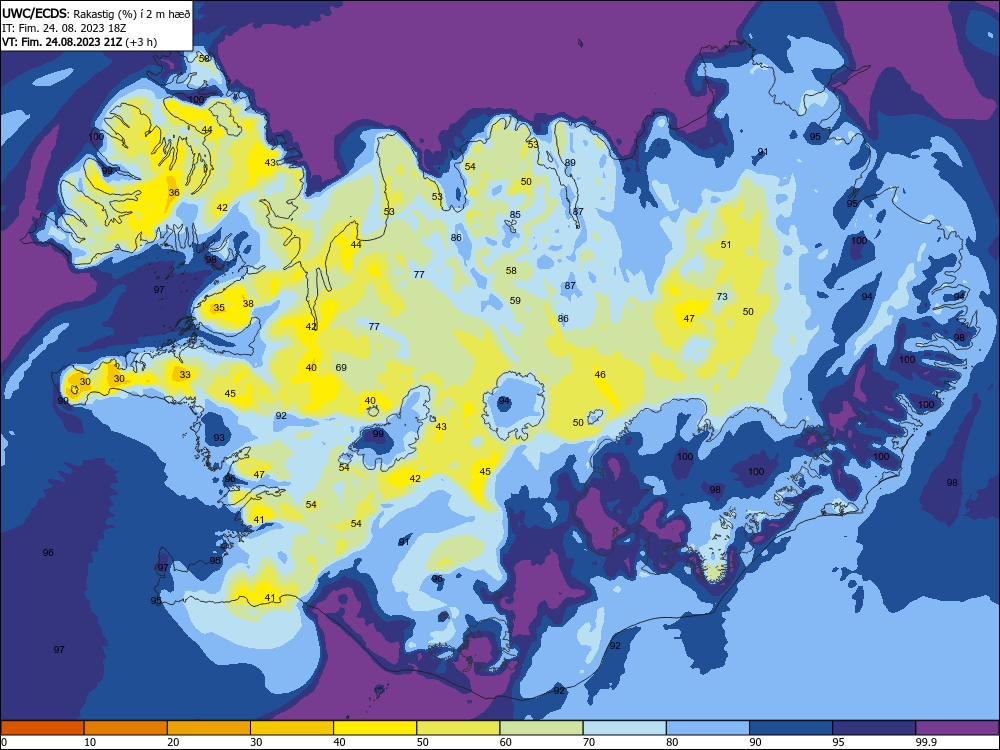This screenshot has width=1000, height=750.
Task: Click the humidity value 46 on the map
Action: click(600, 374)
